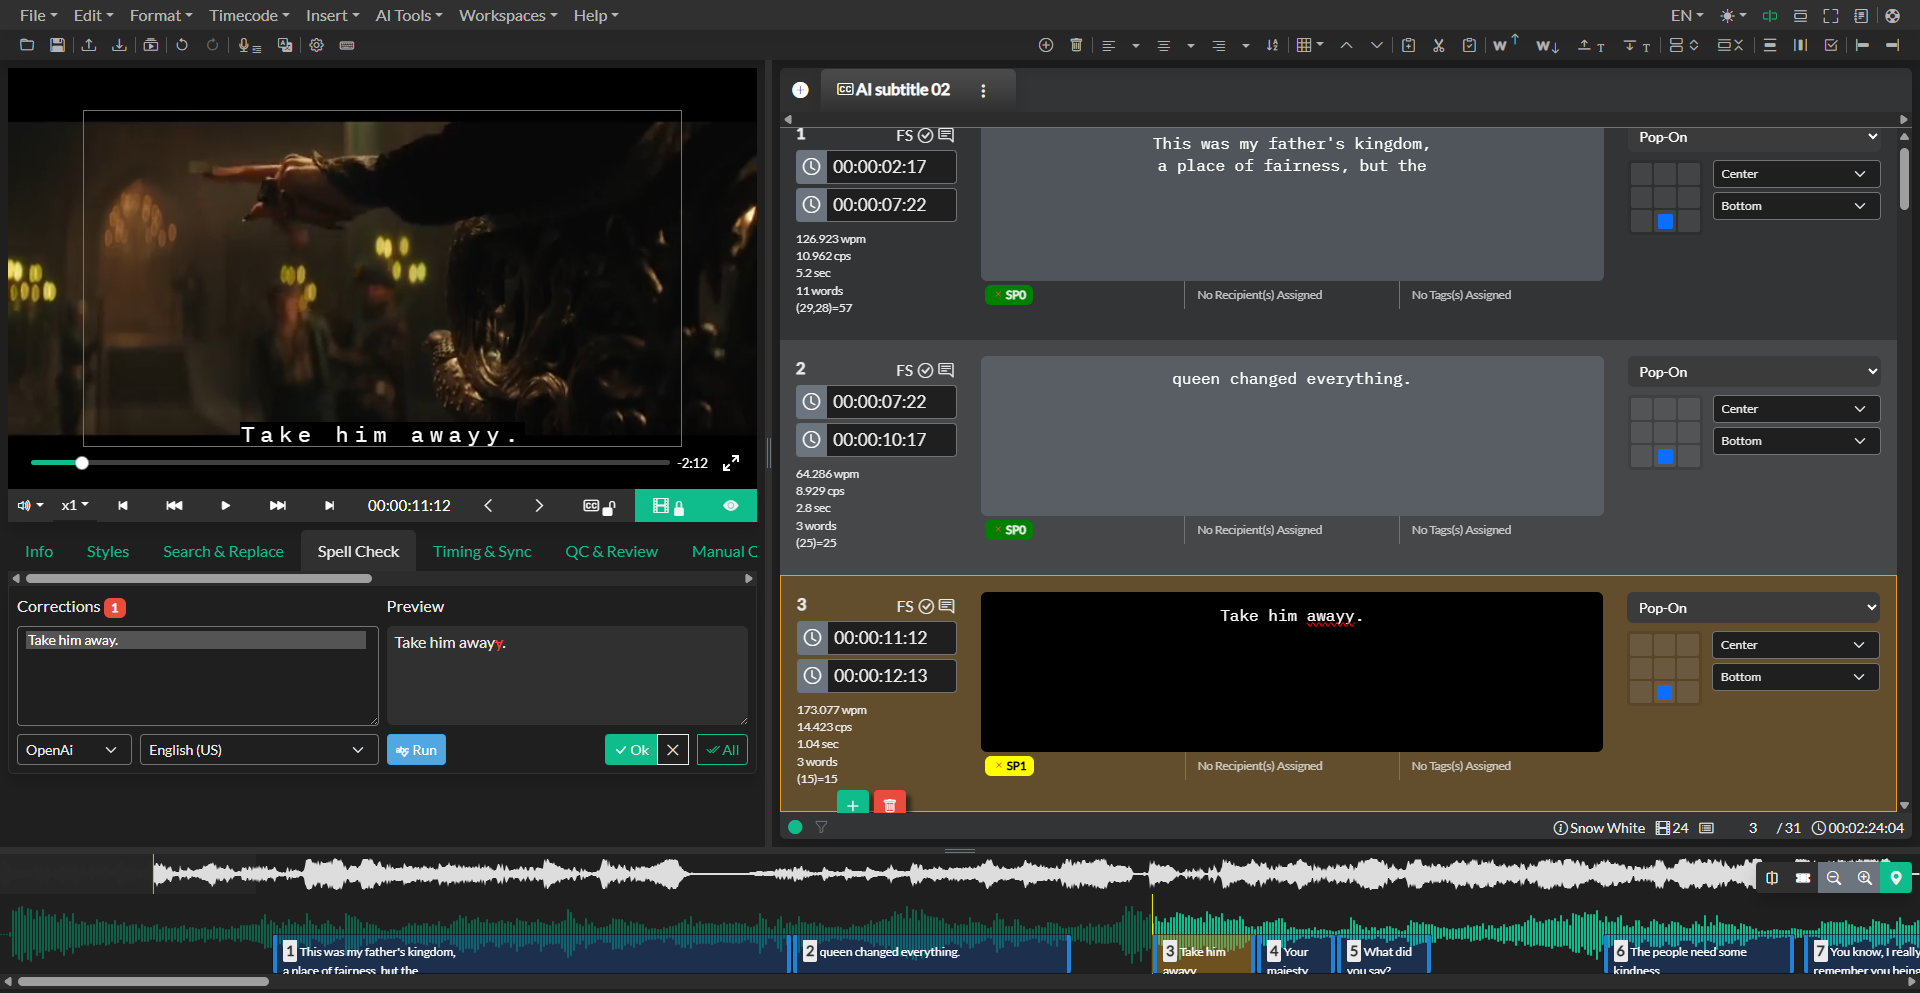
Task: Click the save project icon
Action: 57,45
